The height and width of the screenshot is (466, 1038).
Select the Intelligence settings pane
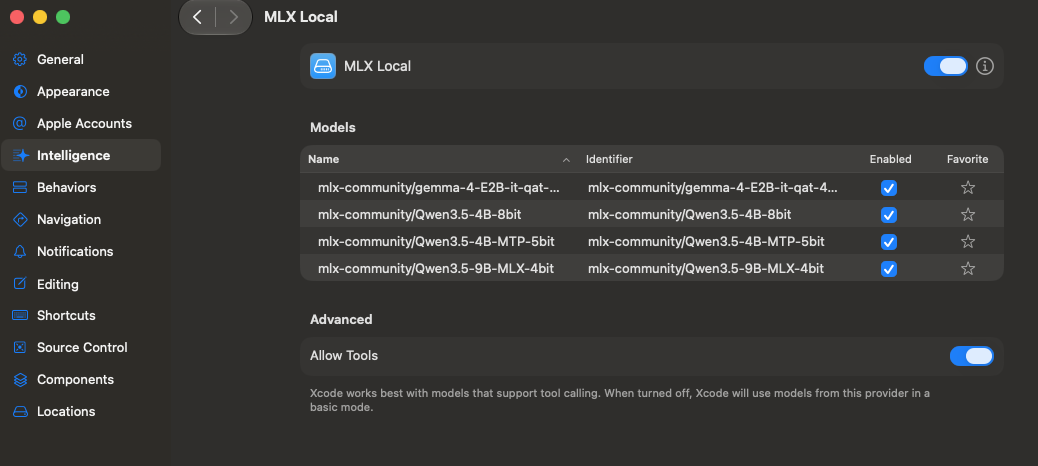click(x=81, y=156)
